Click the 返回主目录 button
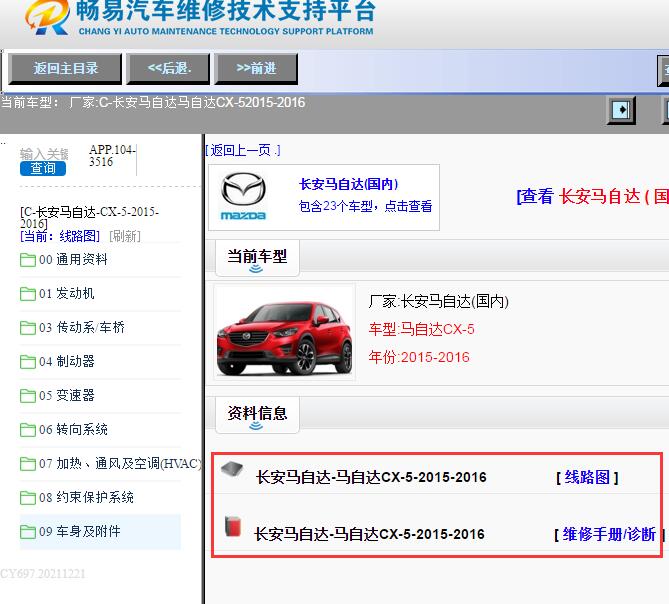Image resolution: width=669 pixels, height=604 pixels. pyautogui.click(x=65, y=69)
